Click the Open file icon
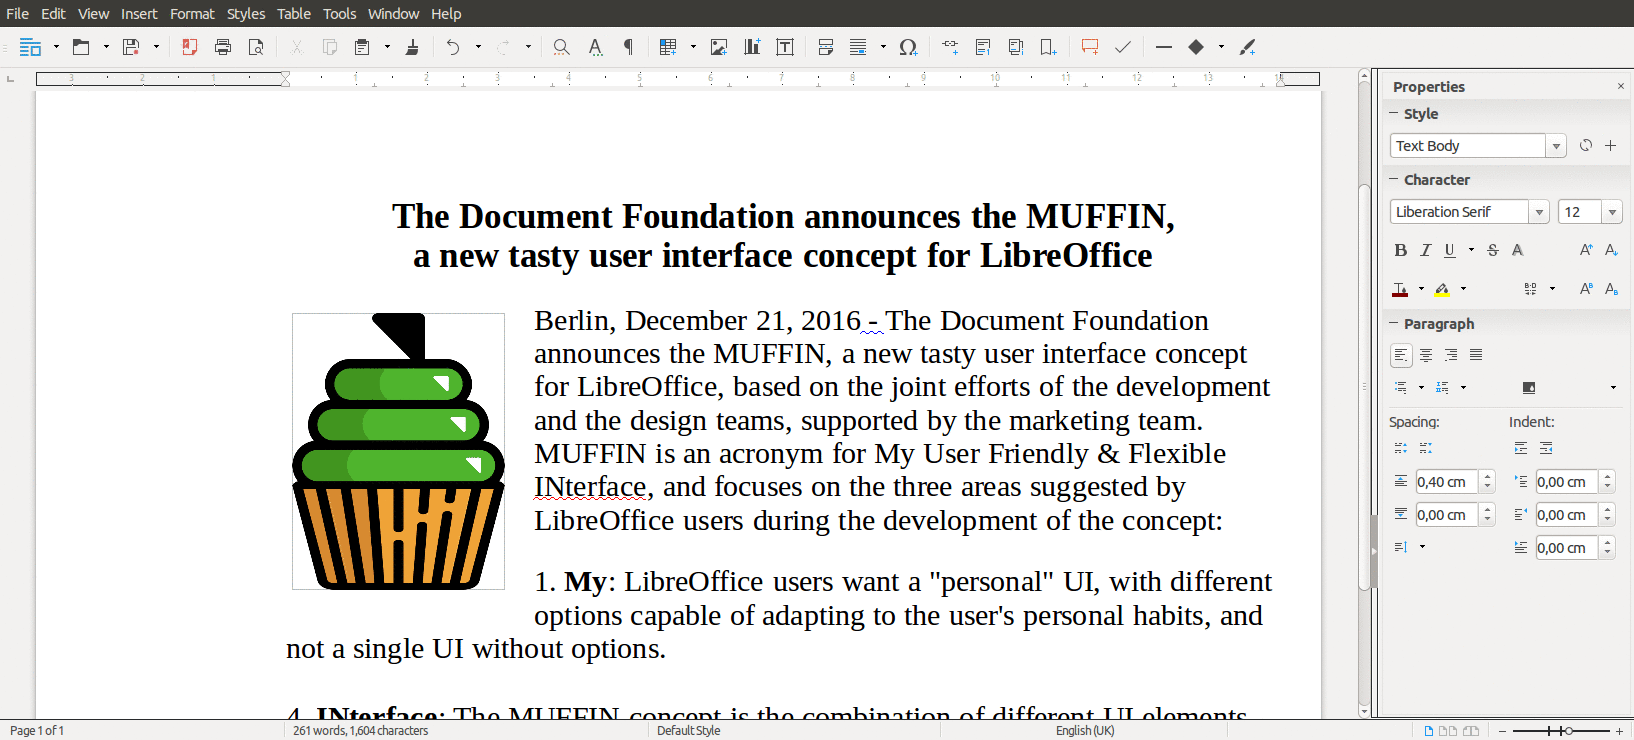 (x=81, y=47)
